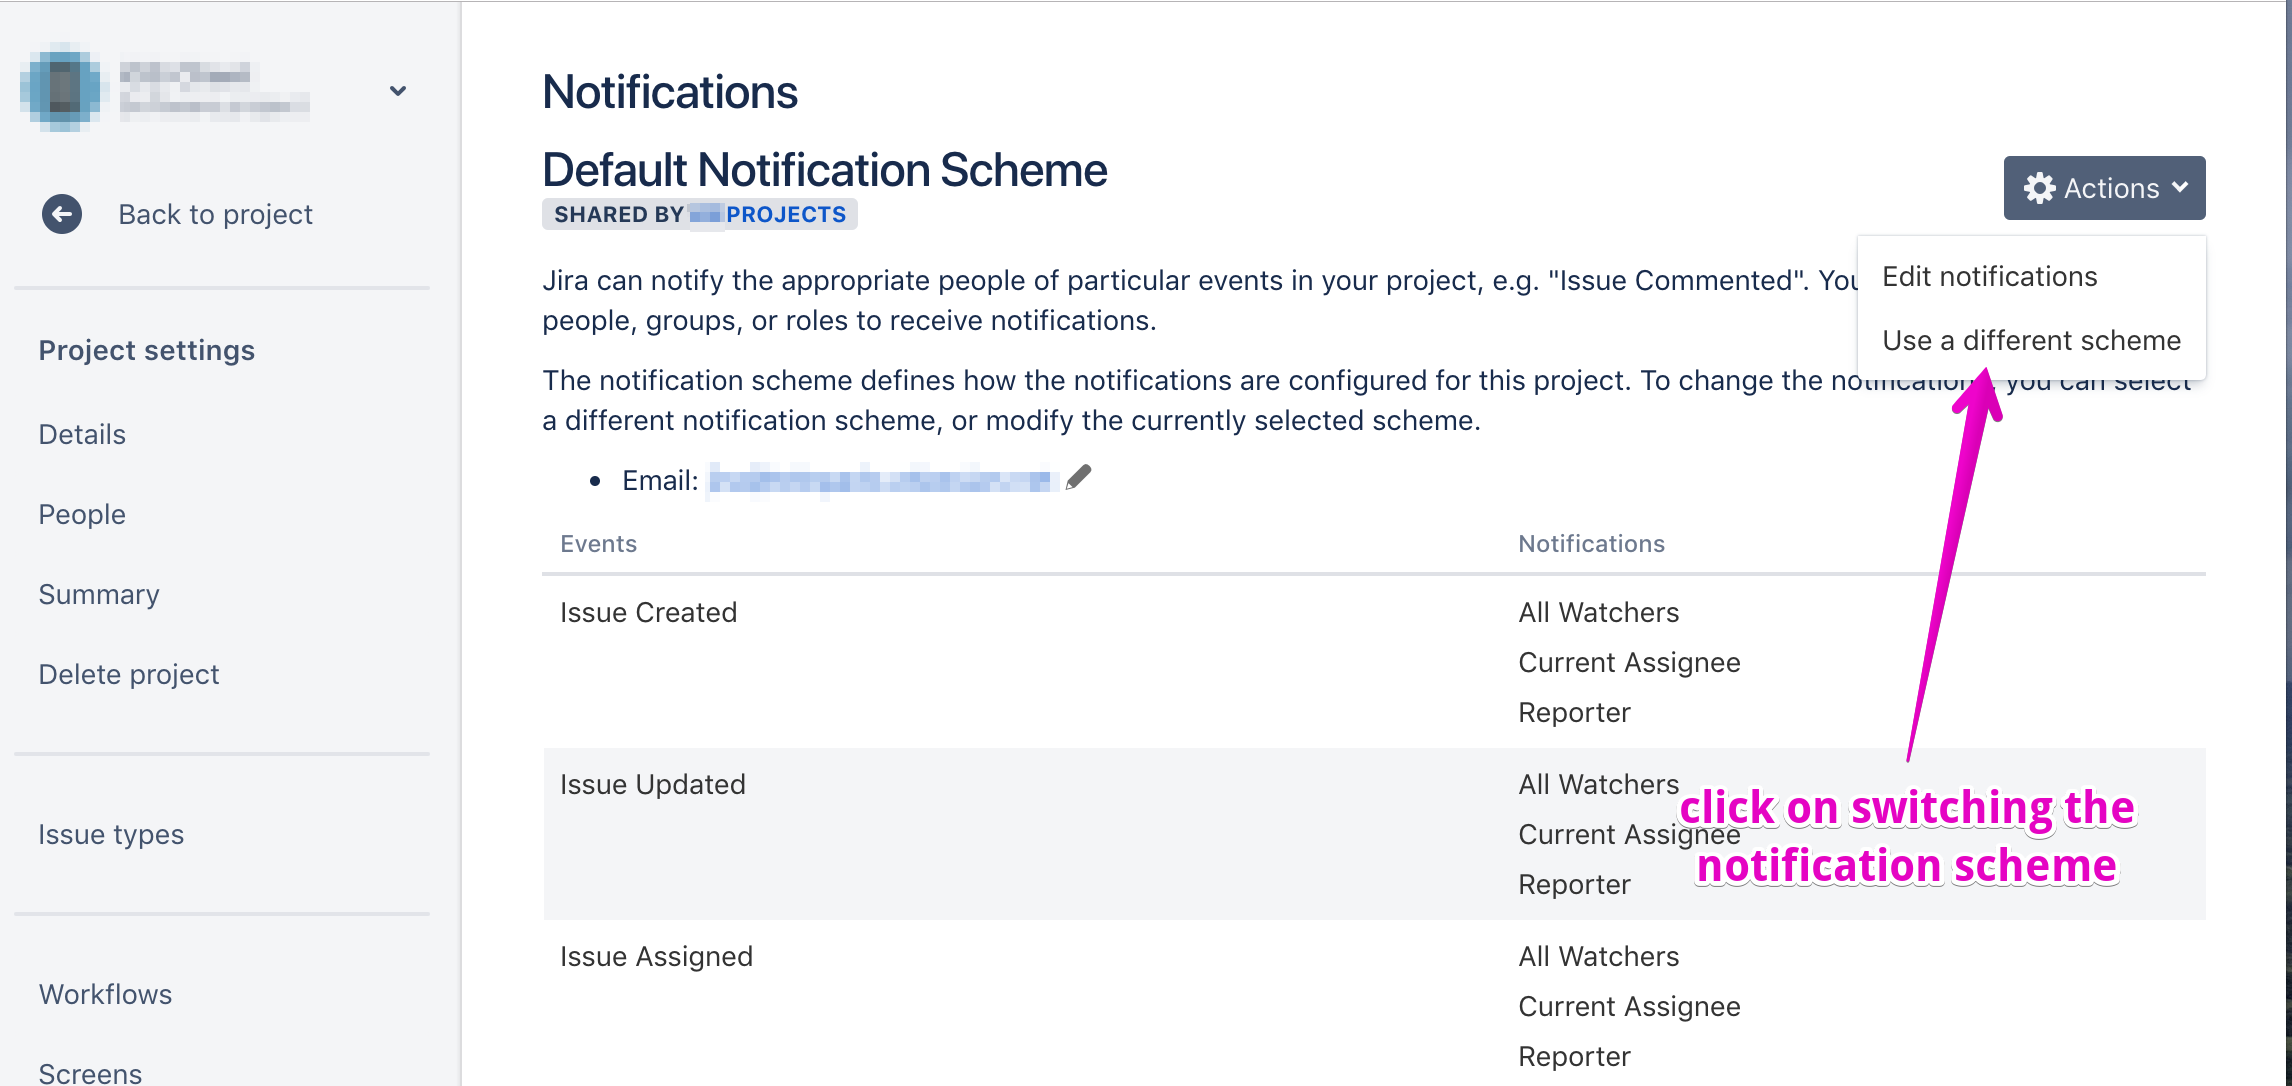Screen dimensions: 2292x1086
Task: Click the Issue Created event row
Action: pos(648,612)
